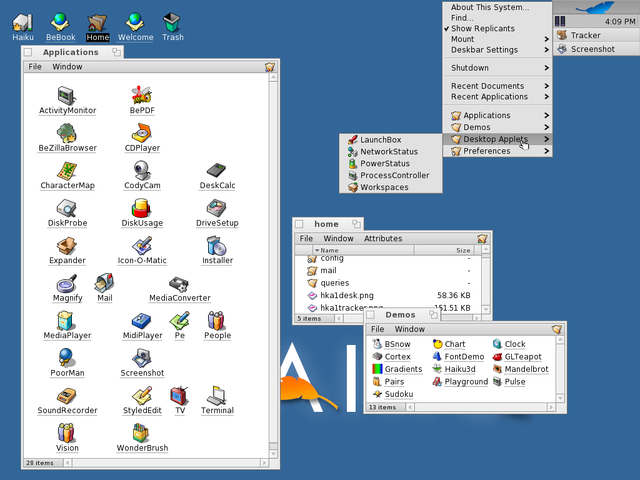Viewport: 640px width, 480px height.
Task: Expand the Preferences submenu in Deskbar menu
Action: point(497,151)
